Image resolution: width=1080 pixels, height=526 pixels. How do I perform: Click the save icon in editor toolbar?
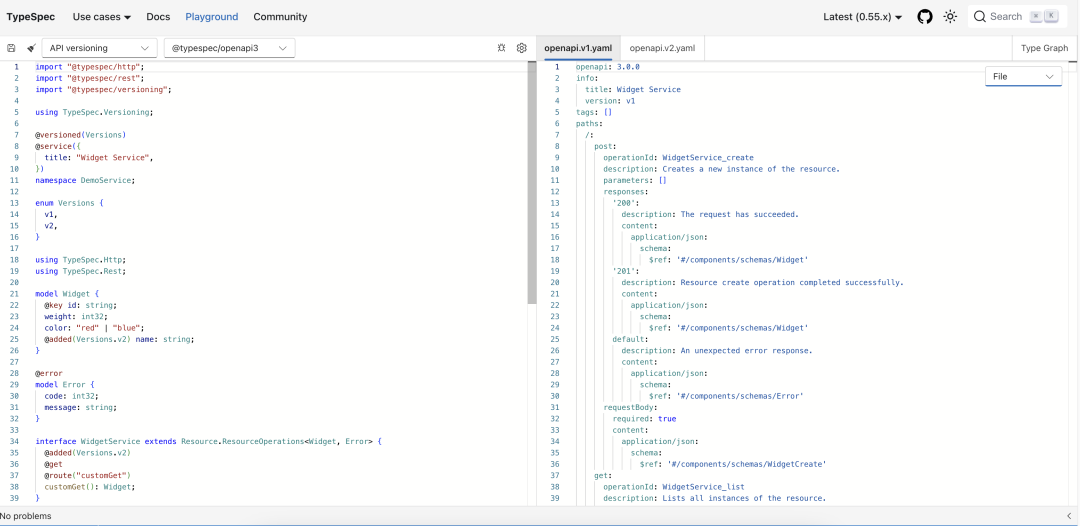point(11,48)
